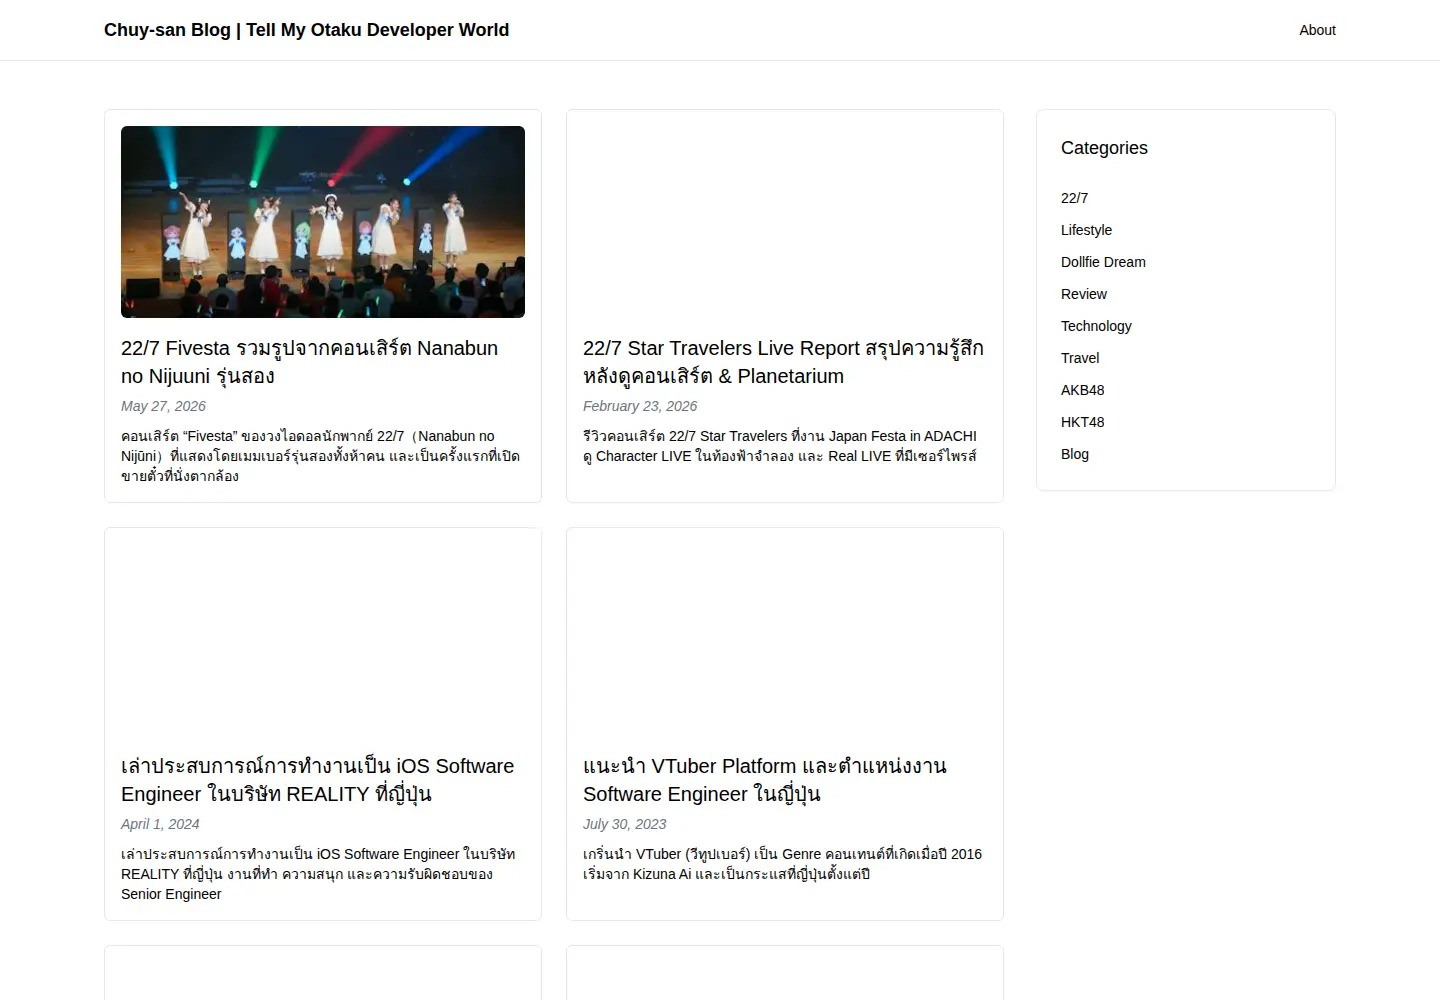Click the May 27, 2026 post date

pos(163,406)
